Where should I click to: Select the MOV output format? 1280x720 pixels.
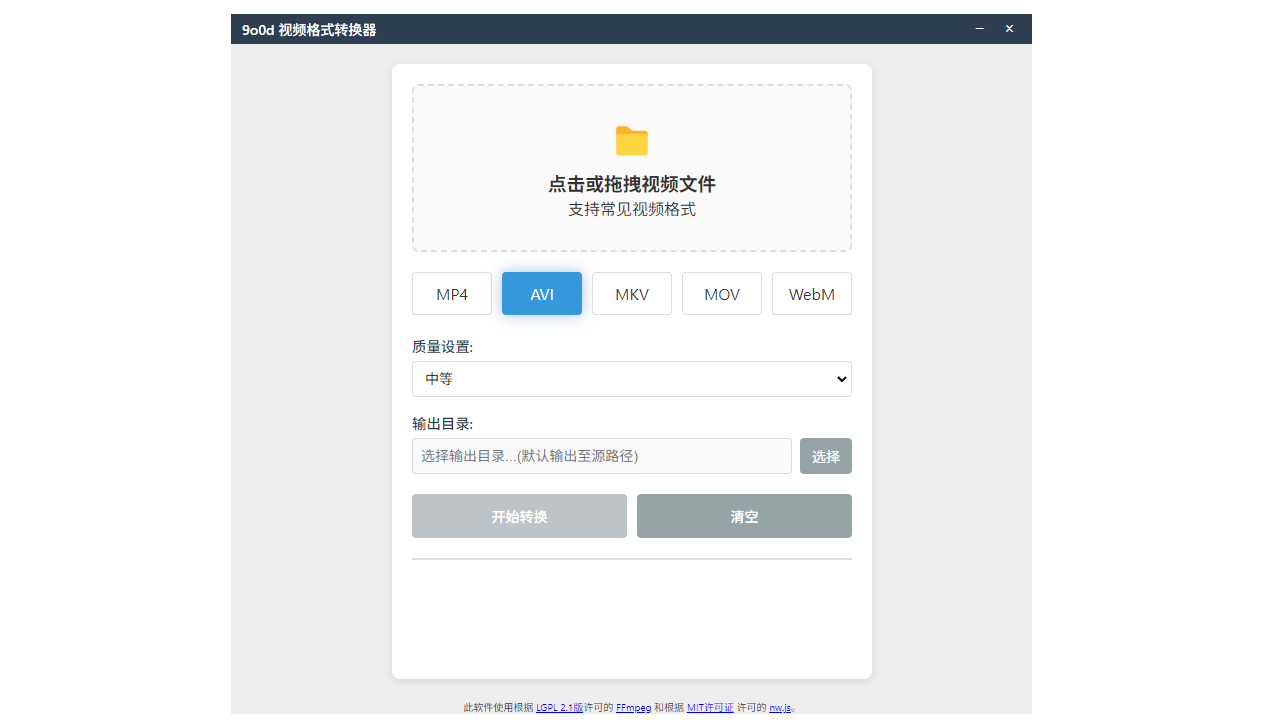(721, 293)
